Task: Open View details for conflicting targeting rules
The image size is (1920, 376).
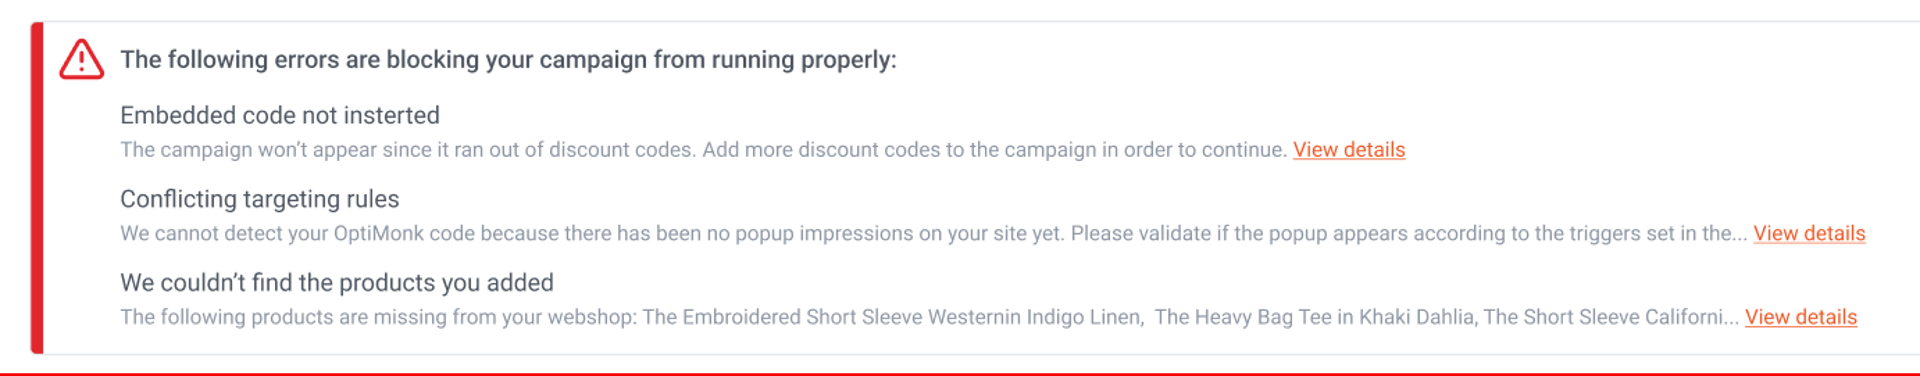Action: (x=1809, y=234)
